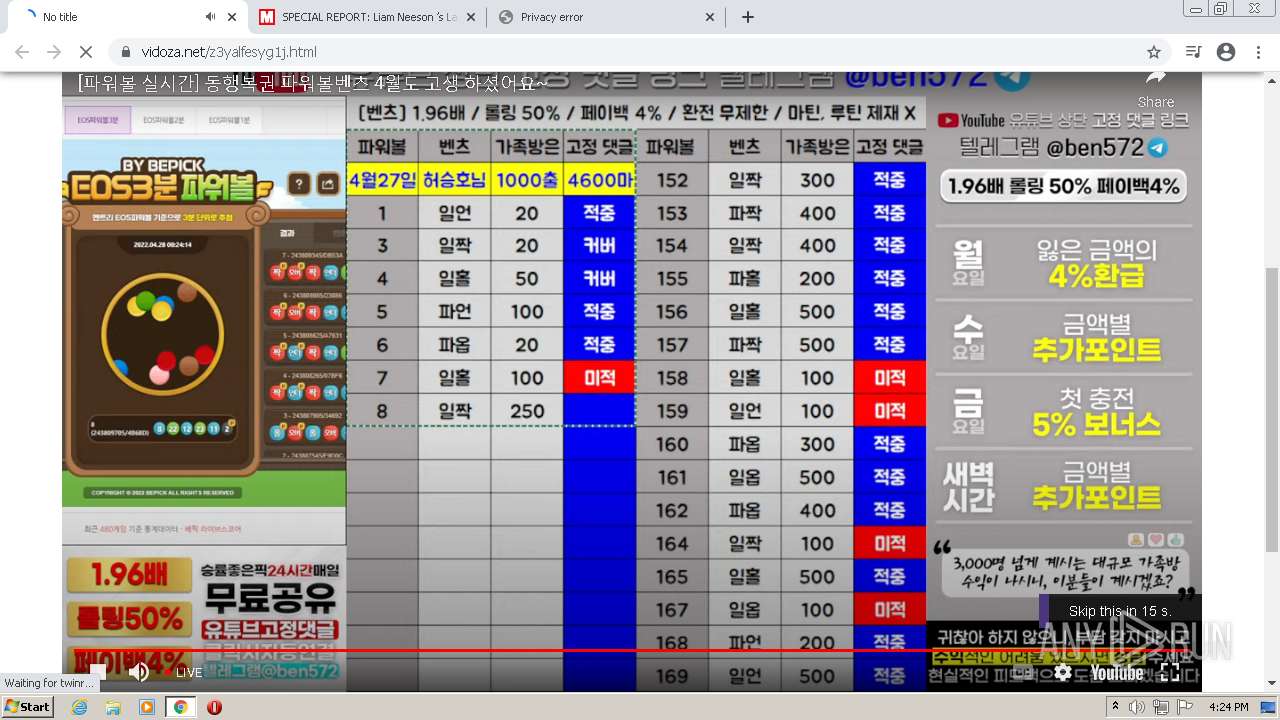Click the share icon in EOS game panel
This screenshot has width=1280, height=720.
coord(327,184)
